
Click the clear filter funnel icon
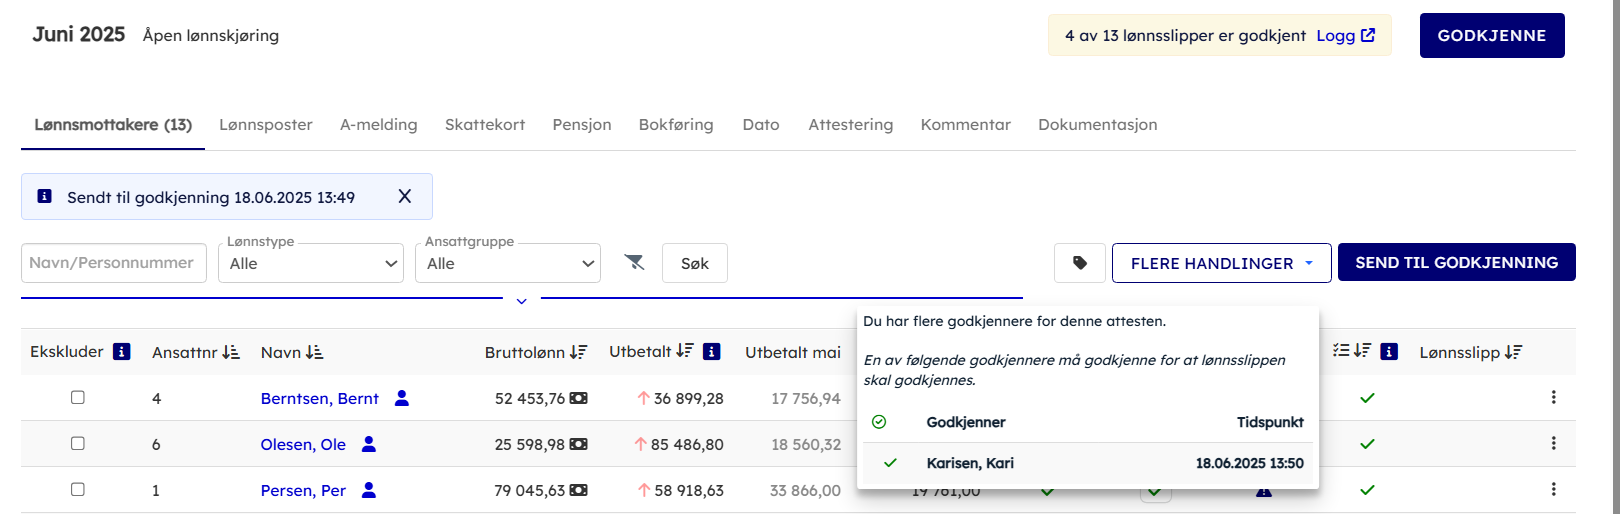634,263
